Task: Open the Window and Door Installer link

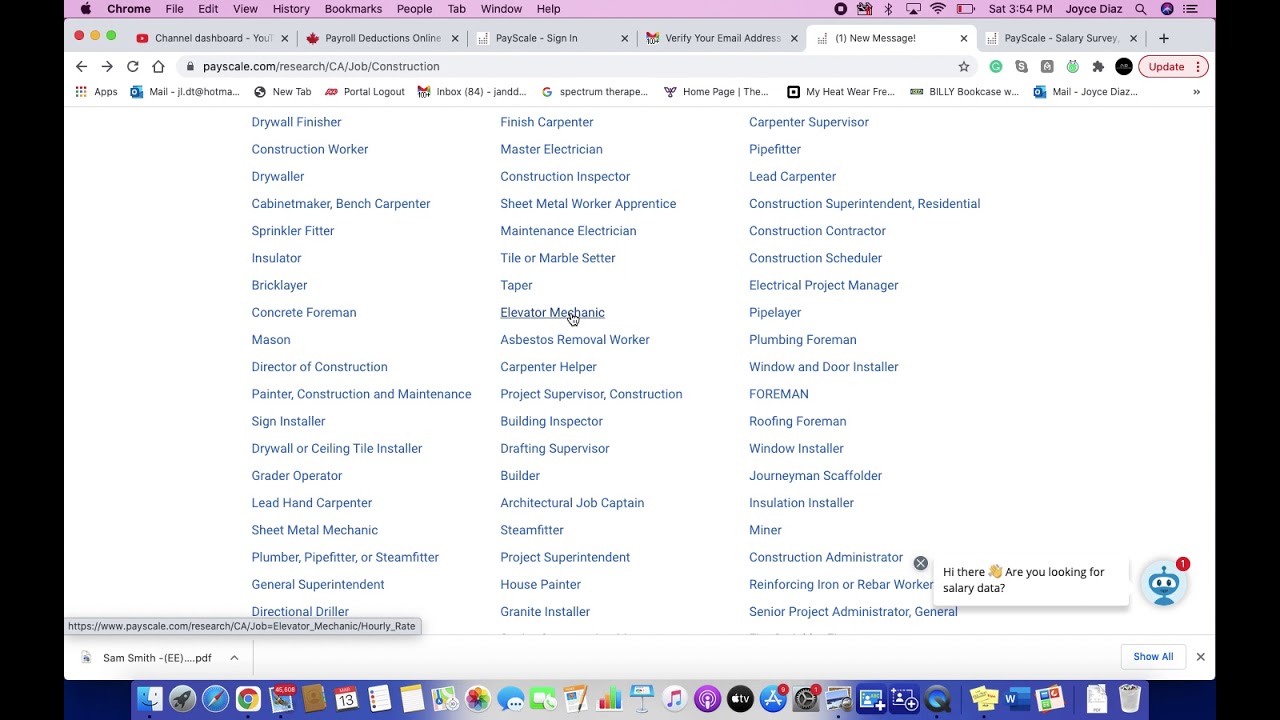Action: 823,367
